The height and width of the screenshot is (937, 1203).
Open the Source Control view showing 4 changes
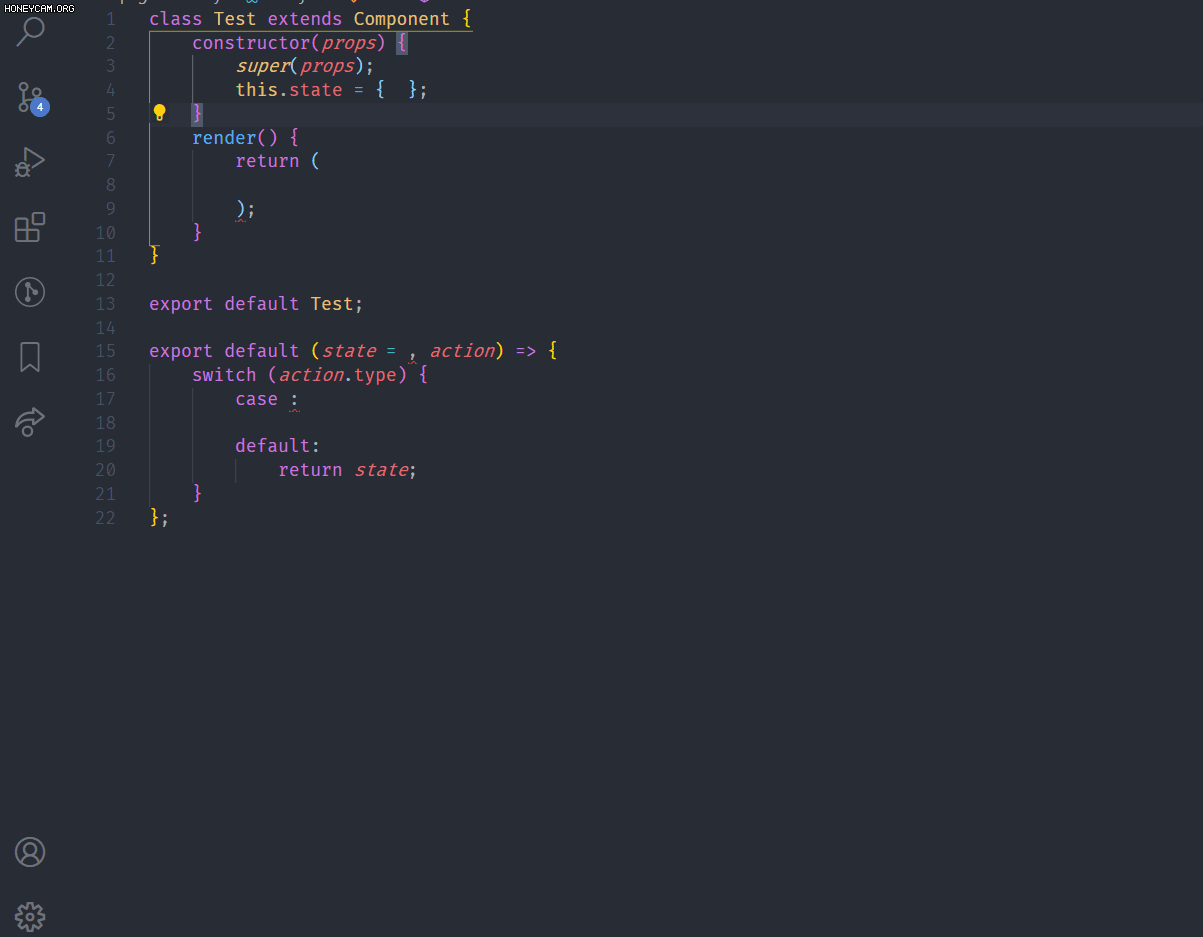[x=30, y=96]
